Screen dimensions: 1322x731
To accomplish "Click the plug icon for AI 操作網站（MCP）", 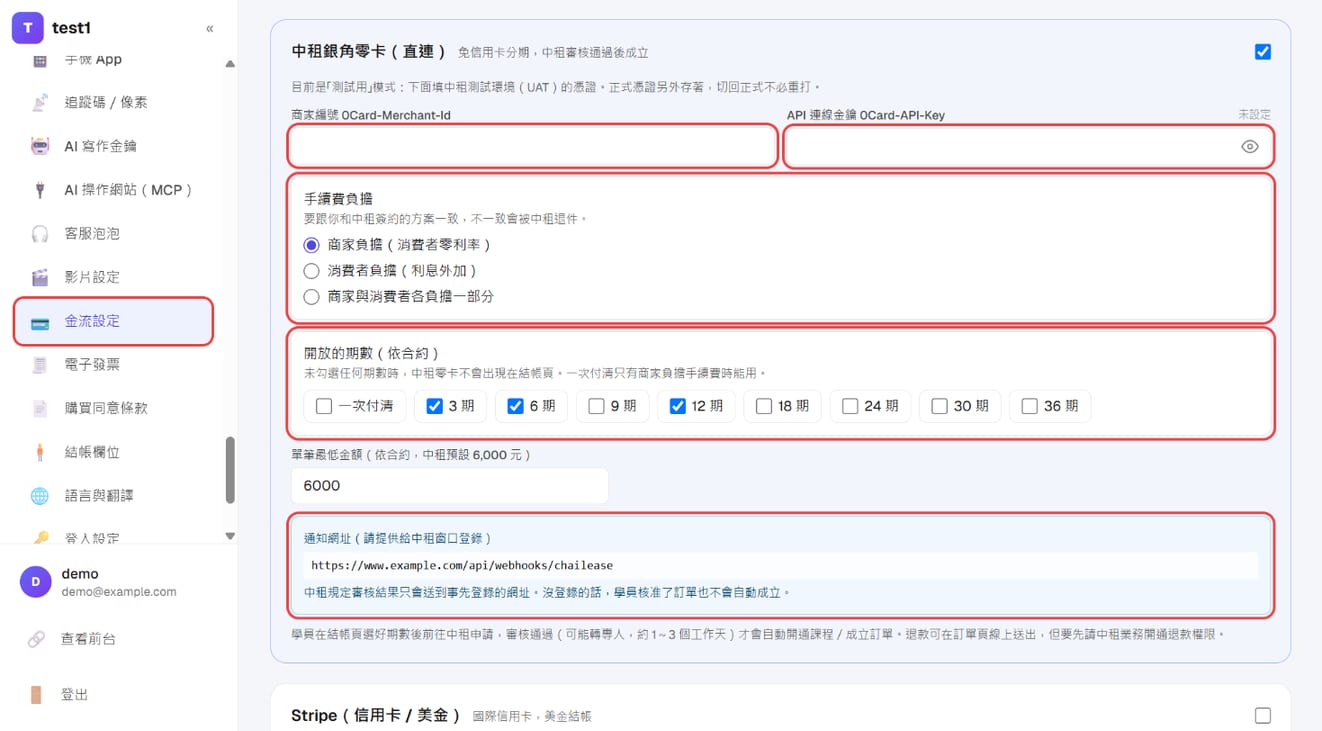I will tap(40, 190).
